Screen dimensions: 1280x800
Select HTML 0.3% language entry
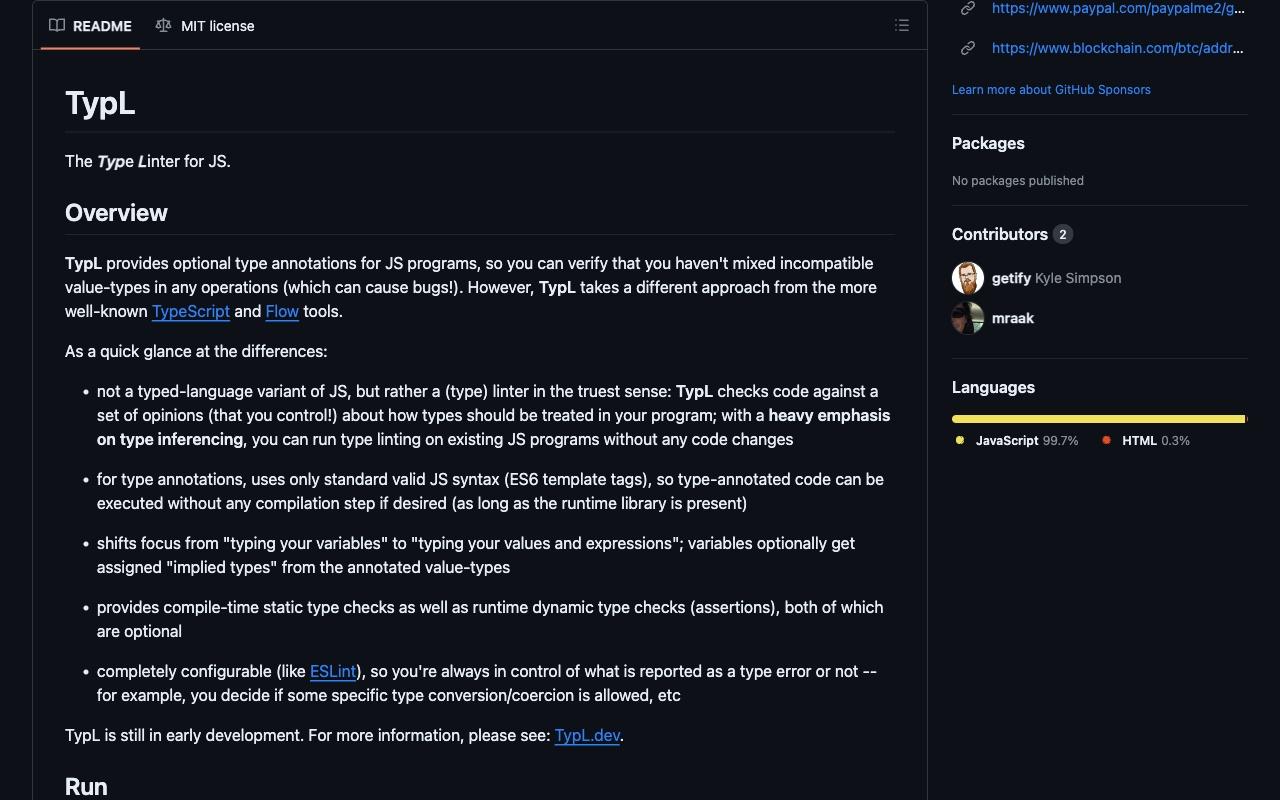point(1146,441)
